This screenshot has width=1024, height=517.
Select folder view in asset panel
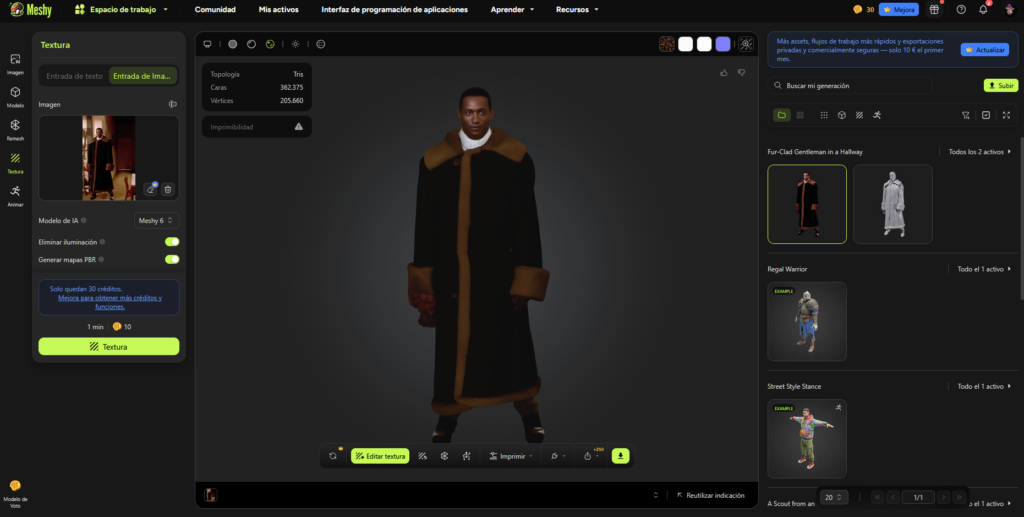tap(782, 115)
